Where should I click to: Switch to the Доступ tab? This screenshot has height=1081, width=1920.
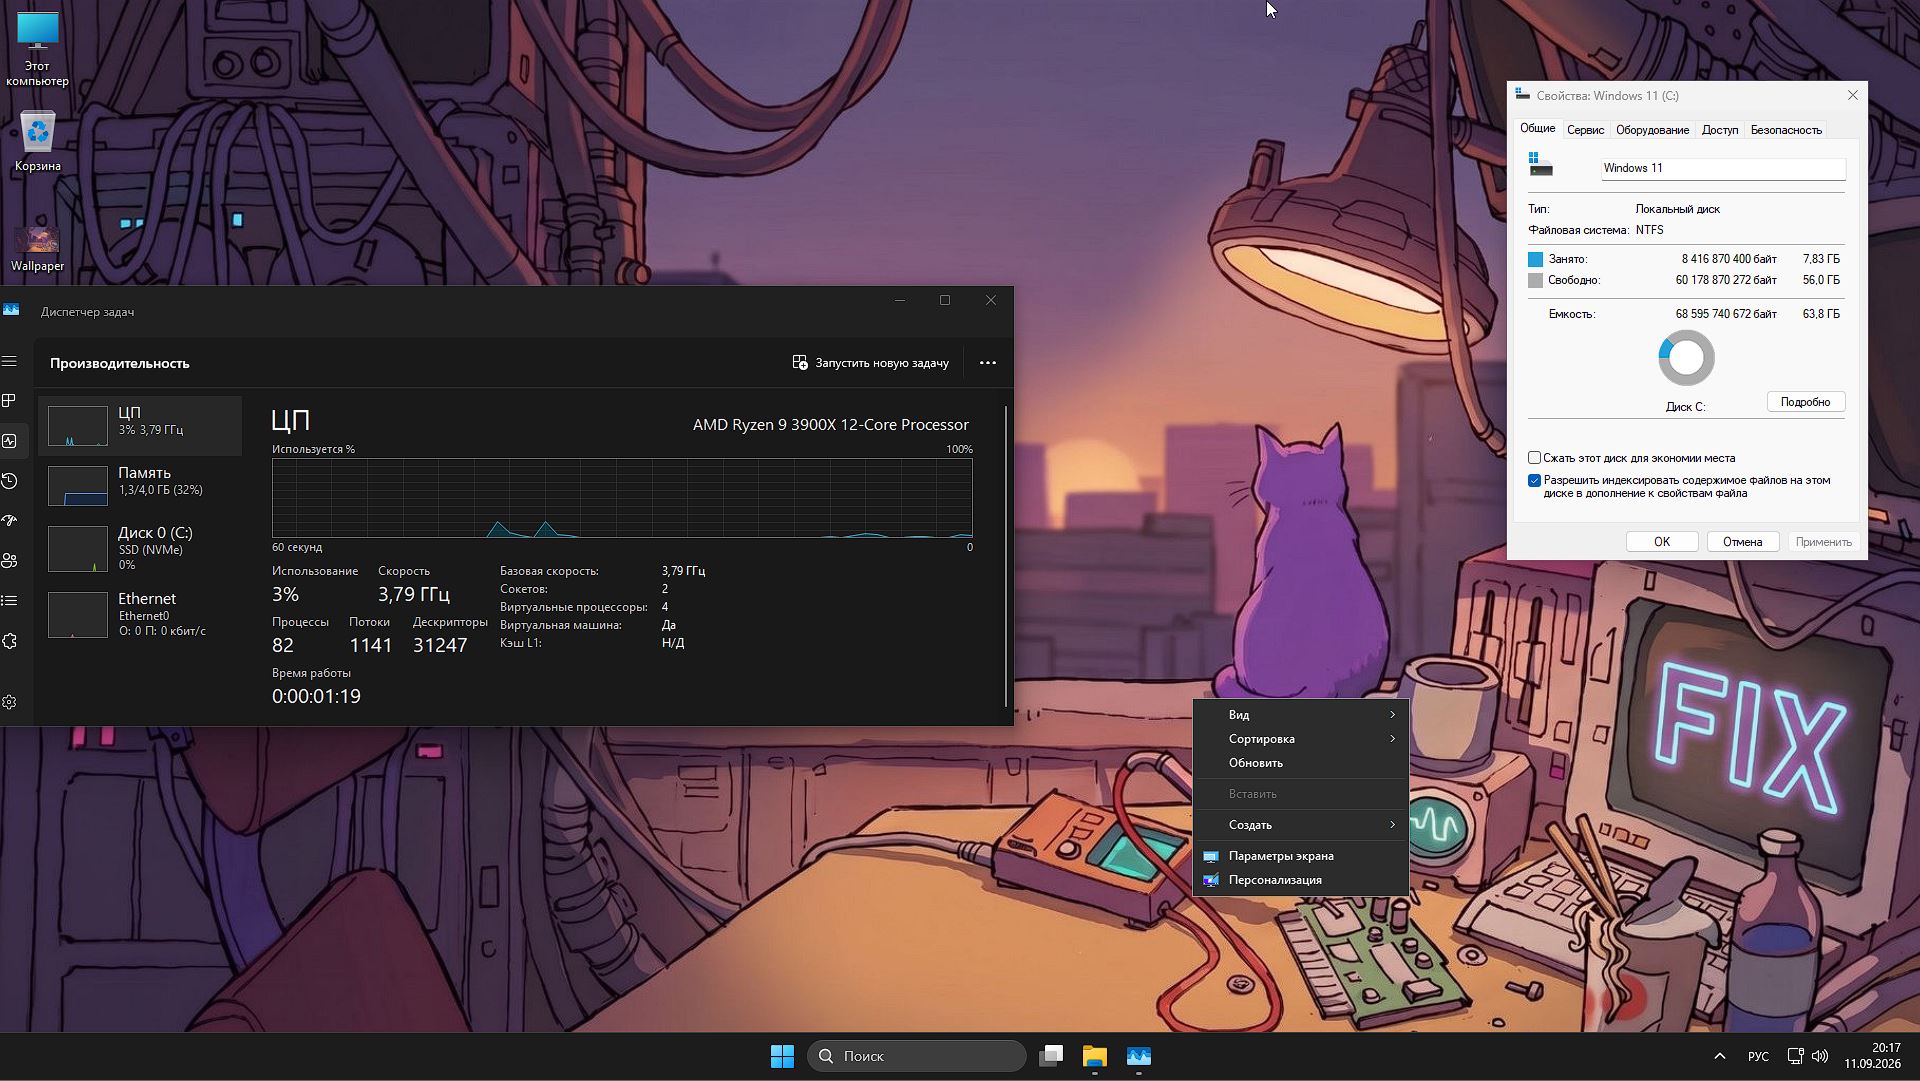click(1720, 130)
